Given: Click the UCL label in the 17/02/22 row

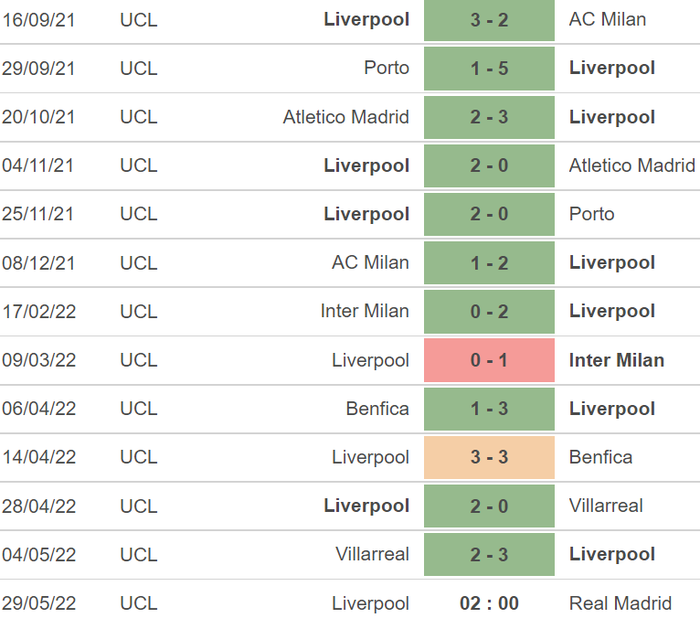Looking at the screenshot, I should click(138, 311).
